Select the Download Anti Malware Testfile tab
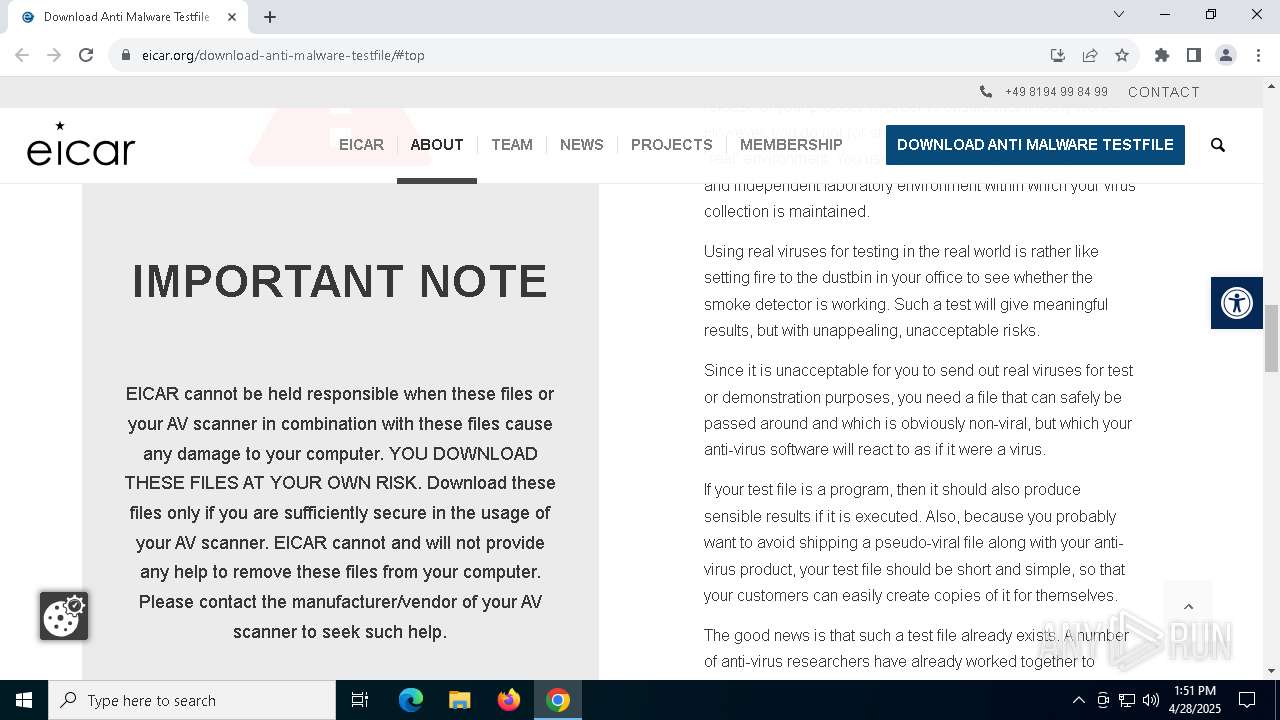Screen dimensions: 1280x720 point(128,17)
